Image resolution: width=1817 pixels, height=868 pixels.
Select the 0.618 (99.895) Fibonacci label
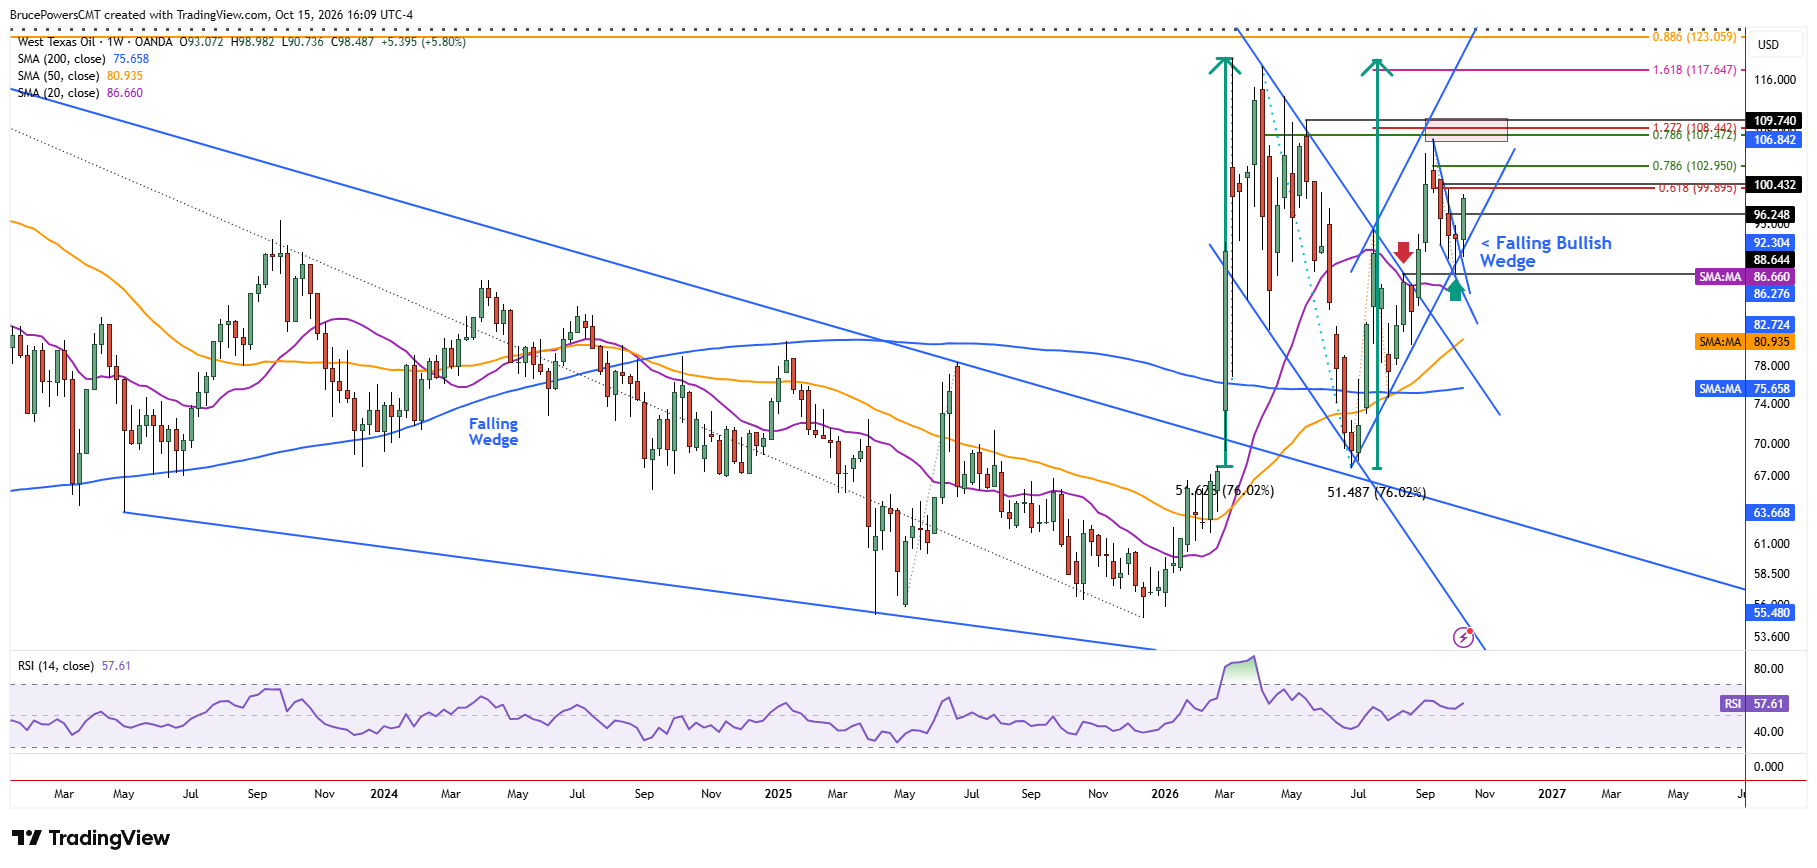click(1698, 188)
